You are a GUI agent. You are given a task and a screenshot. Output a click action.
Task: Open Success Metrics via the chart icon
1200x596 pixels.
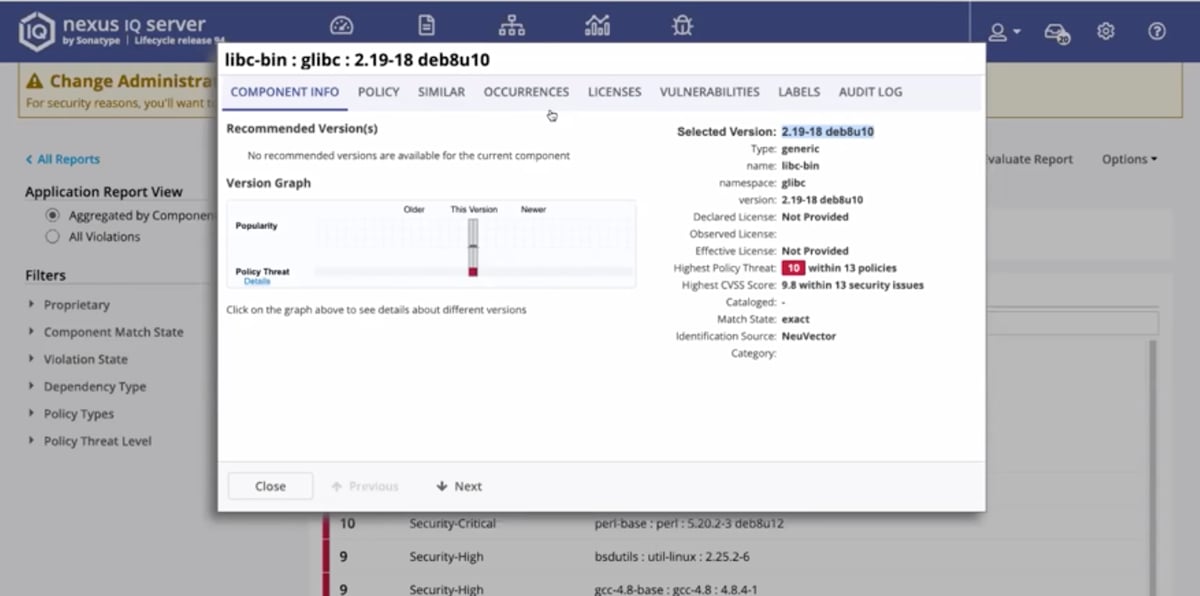coord(597,27)
